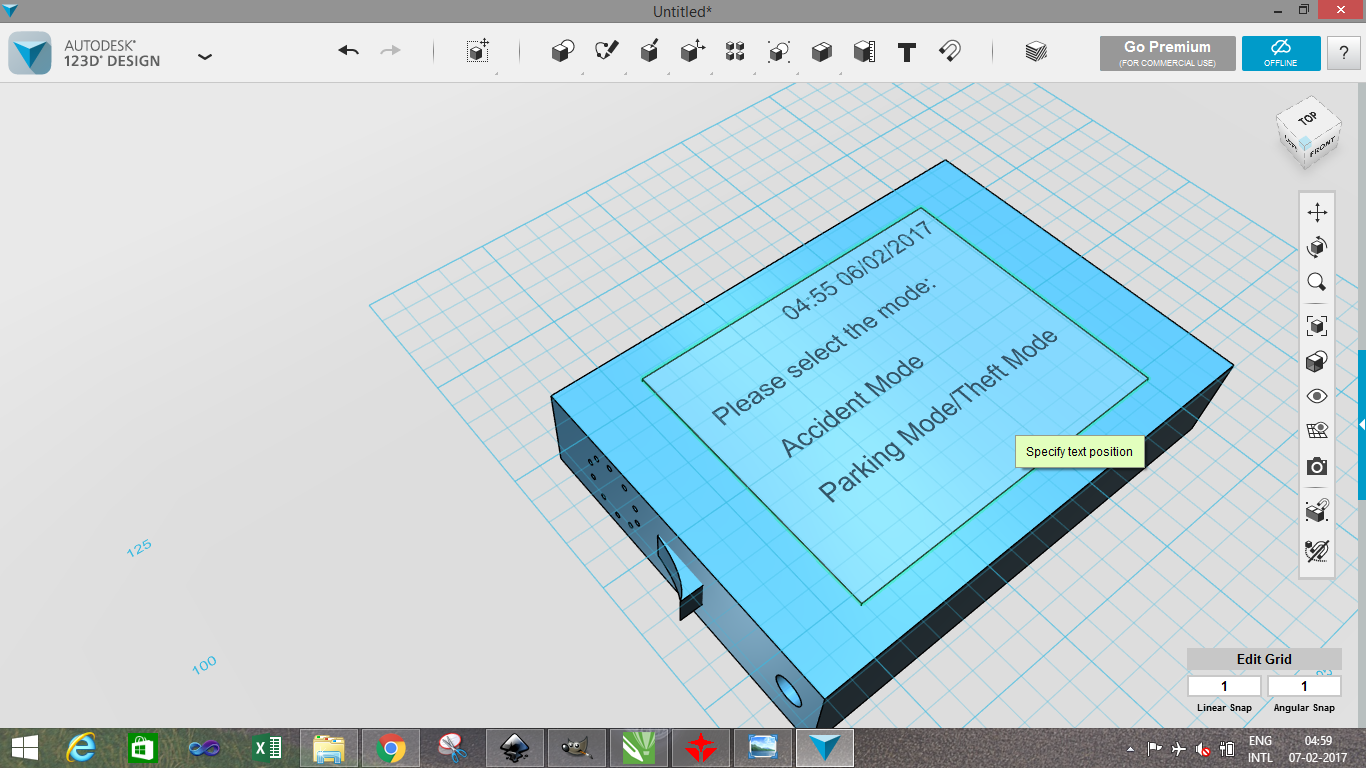The image size is (1366, 768).
Task: Click the 'Please select the mode:' text
Action: click(825, 349)
